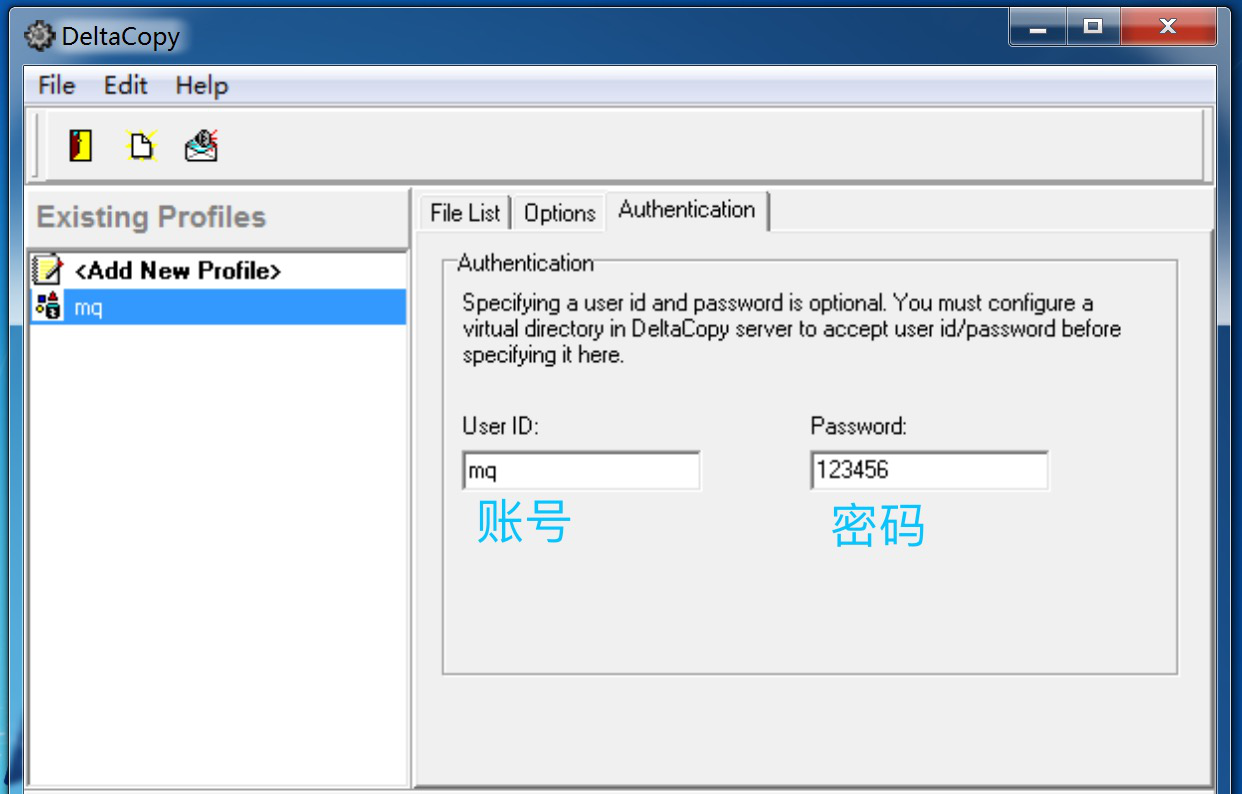The width and height of the screenshot is (1242, 794).
Task: Open the Help menu
Action: 202,86
